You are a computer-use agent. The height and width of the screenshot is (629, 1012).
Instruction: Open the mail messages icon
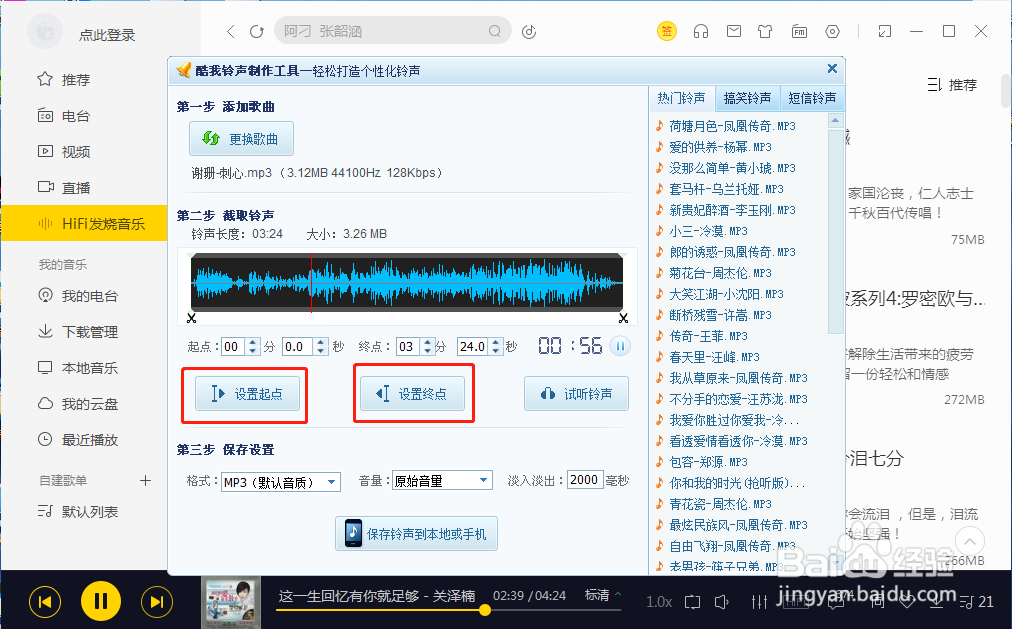click(734, 31)
